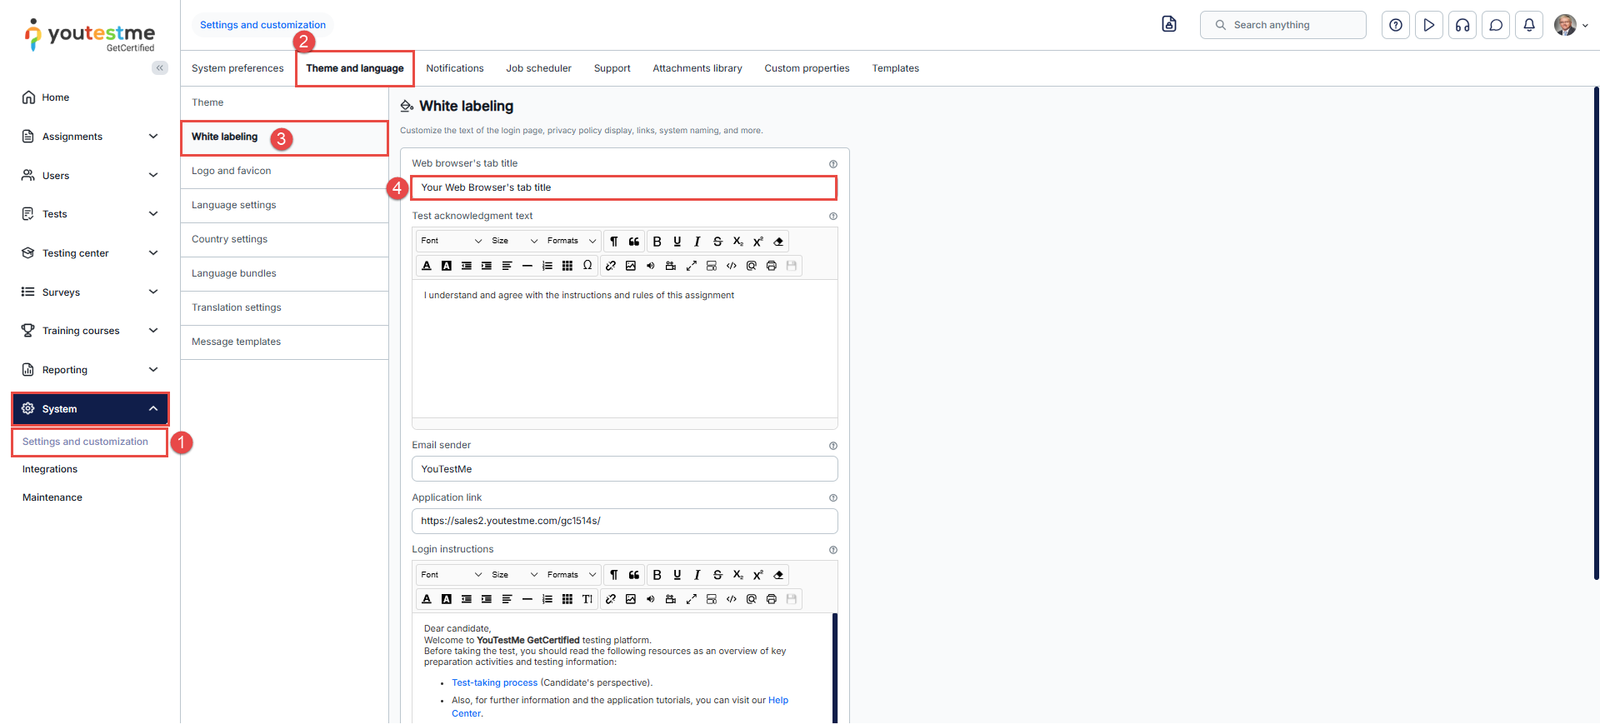Open support headset icon in header
Screen dimensions: 1600x724
(x=1462, y=25)
